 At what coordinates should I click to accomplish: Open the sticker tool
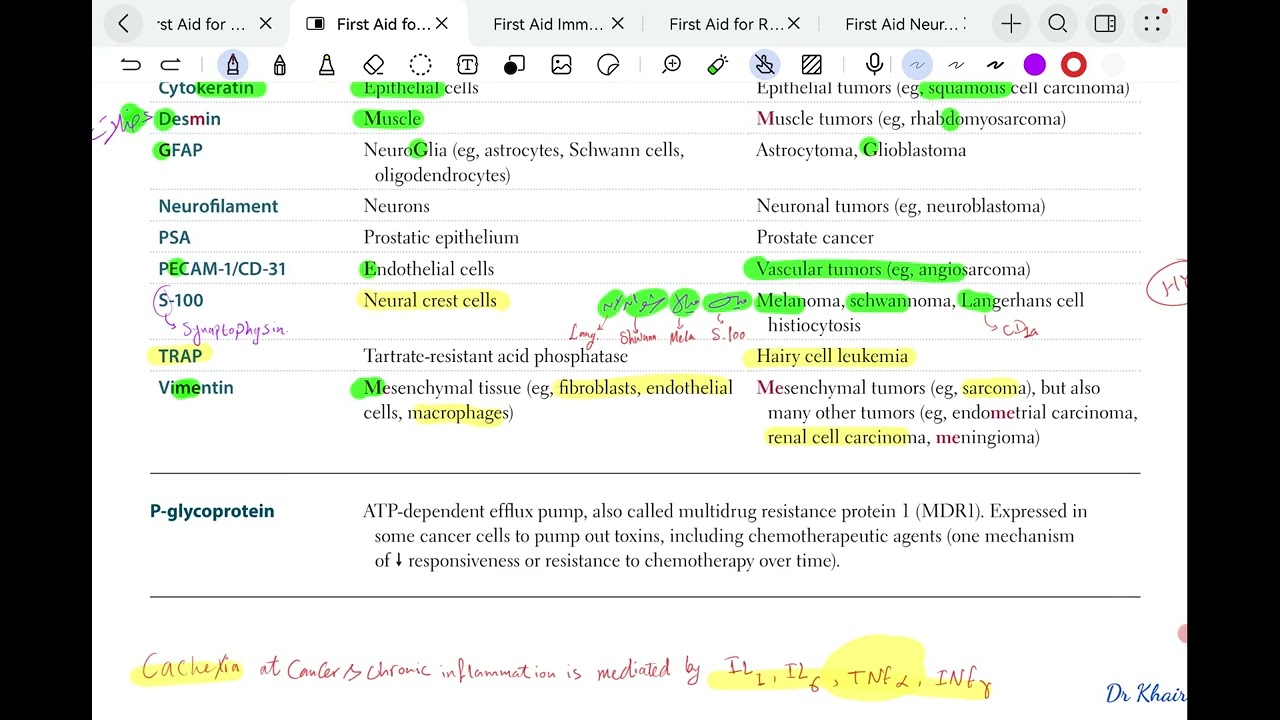[x=608, y=65]
